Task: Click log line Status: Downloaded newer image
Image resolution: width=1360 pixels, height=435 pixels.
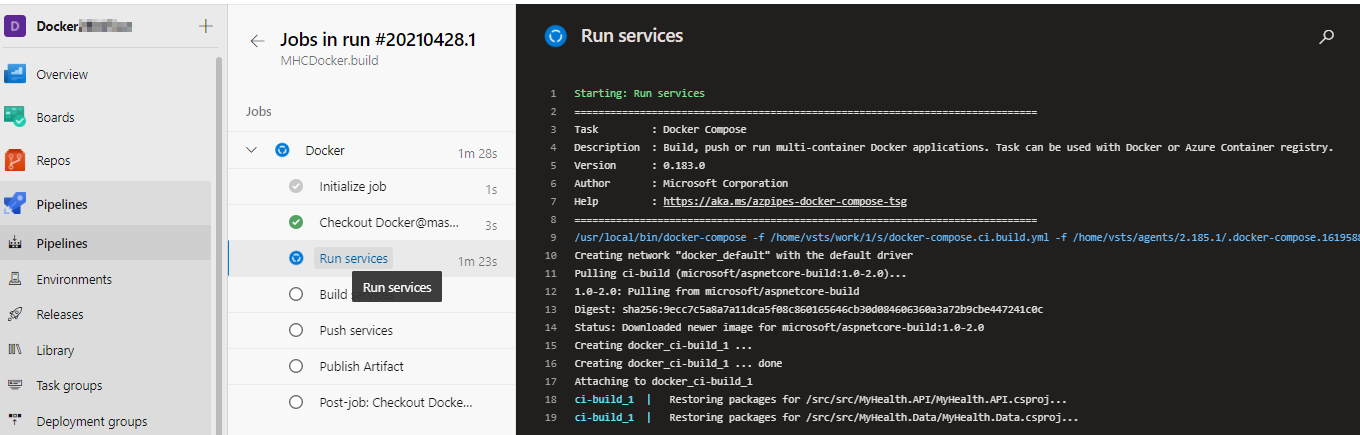Action: coord(779,327)
